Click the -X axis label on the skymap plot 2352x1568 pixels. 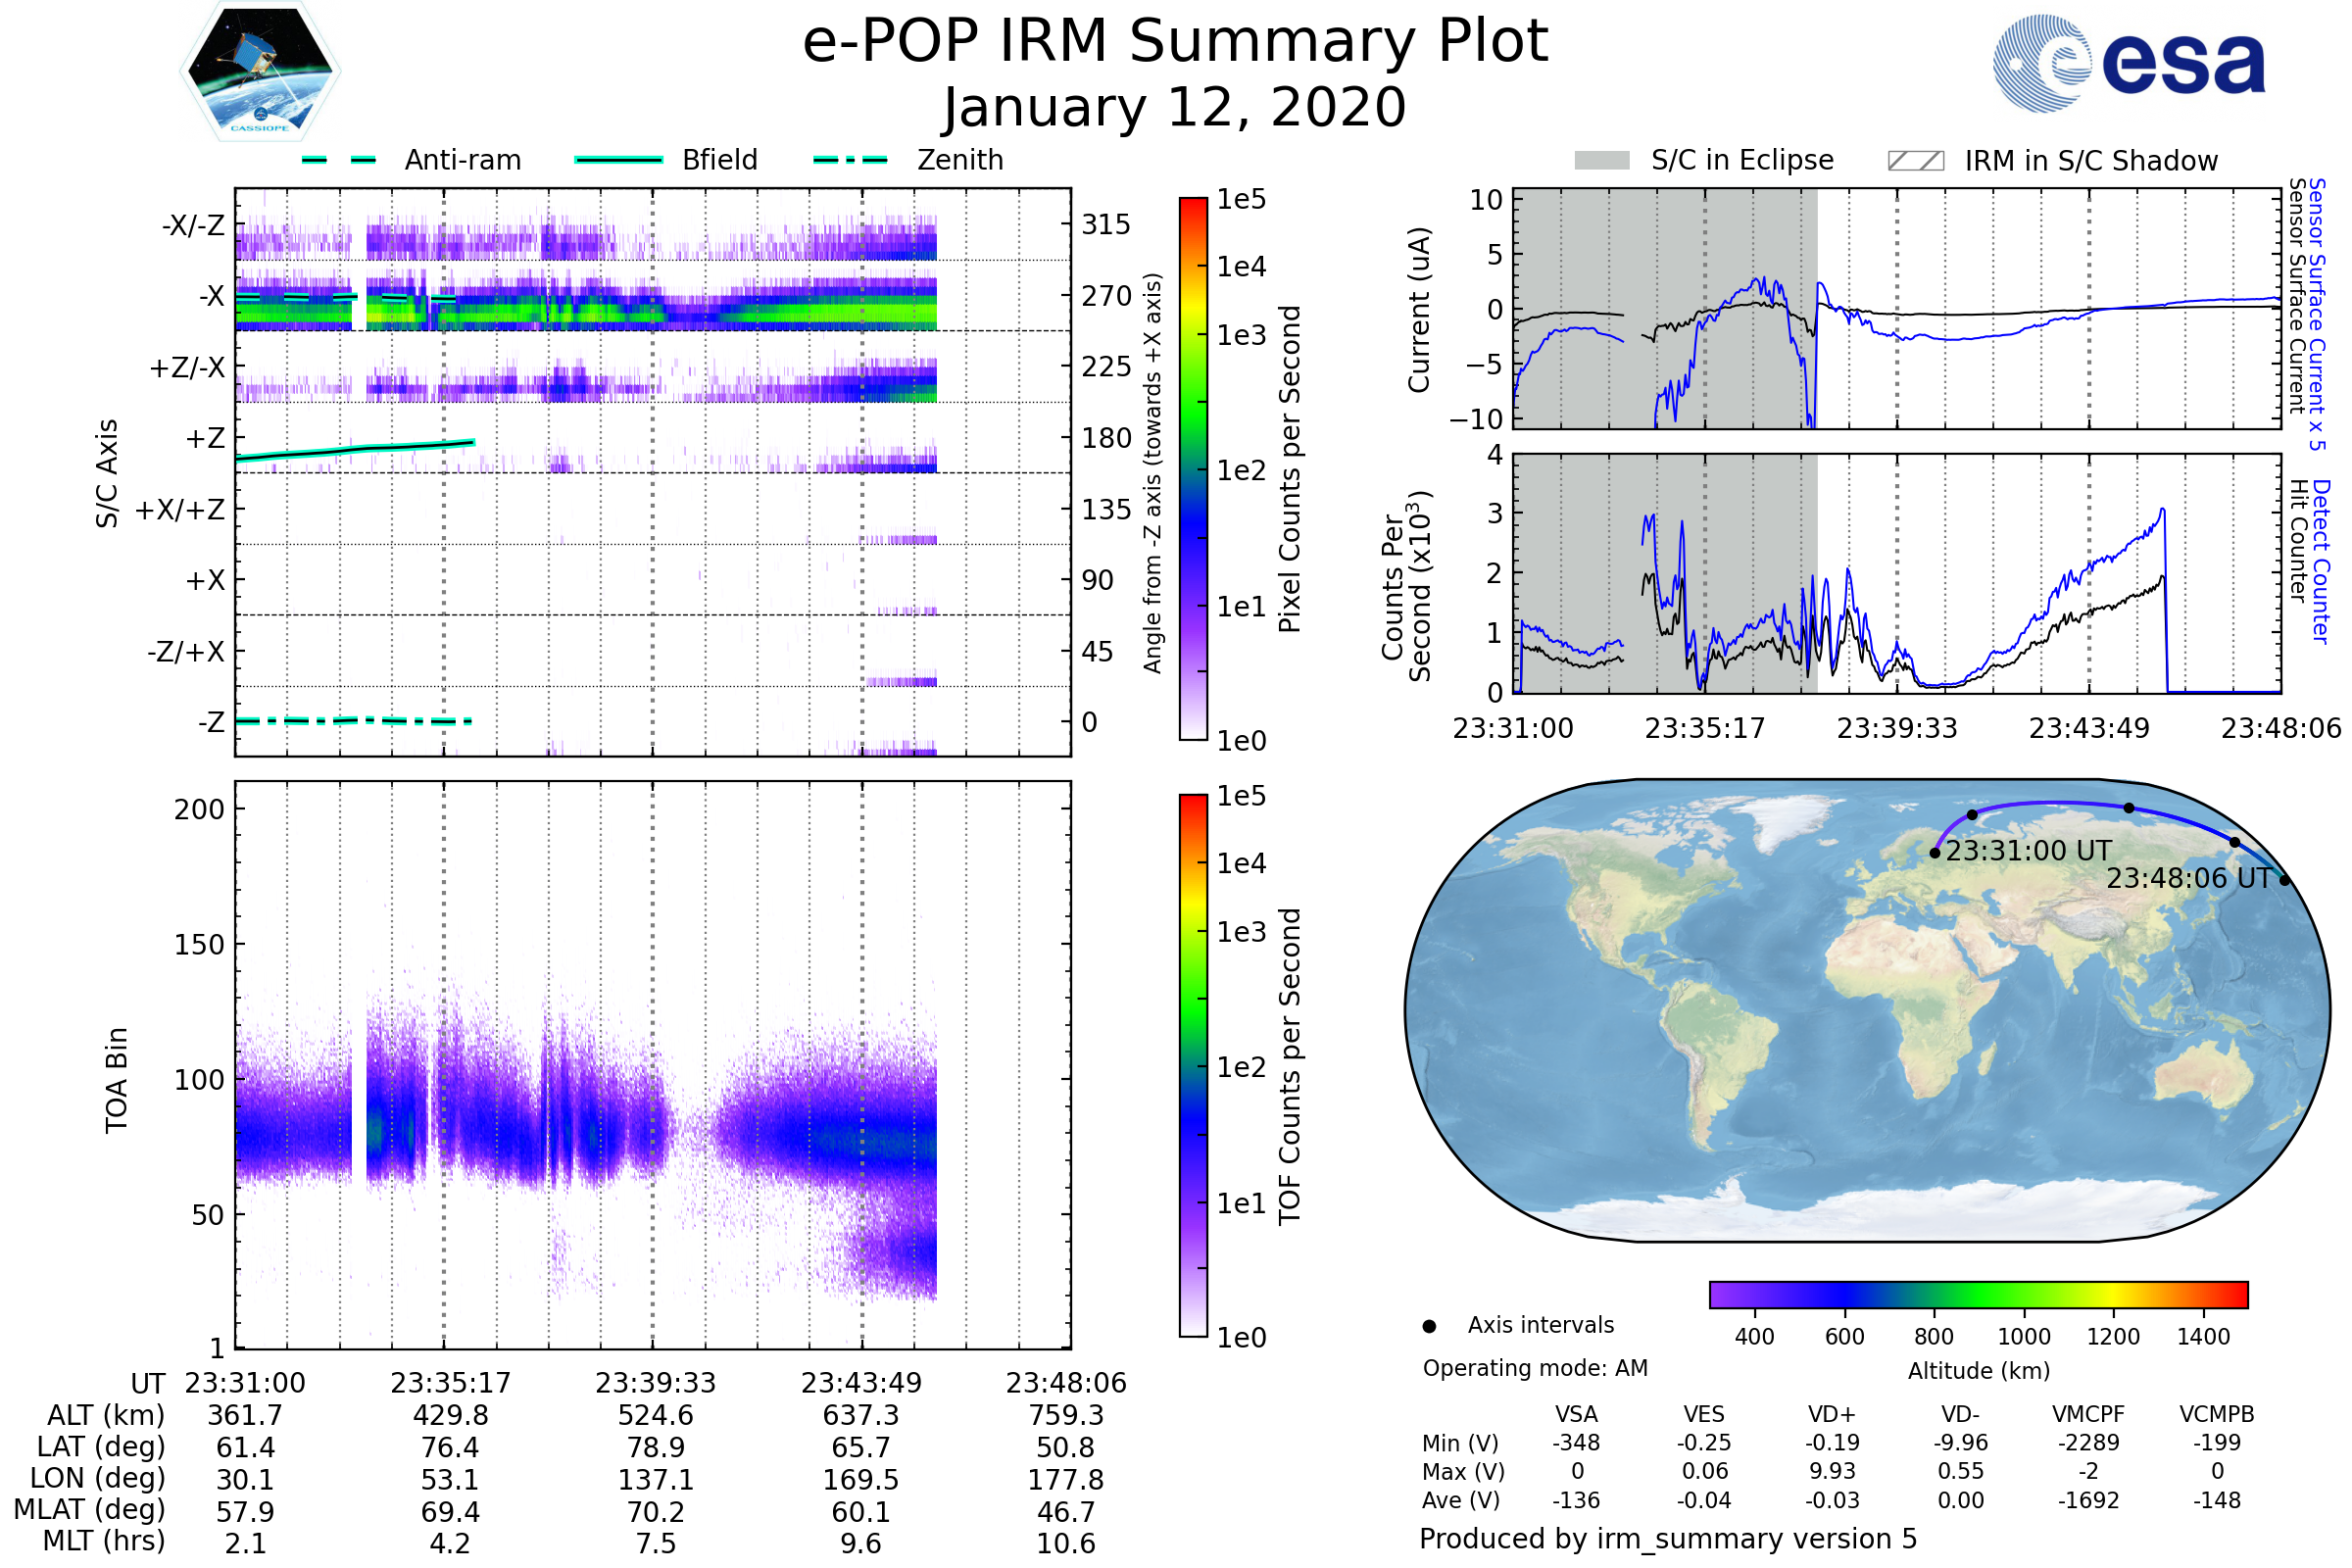tap(211, 296)
